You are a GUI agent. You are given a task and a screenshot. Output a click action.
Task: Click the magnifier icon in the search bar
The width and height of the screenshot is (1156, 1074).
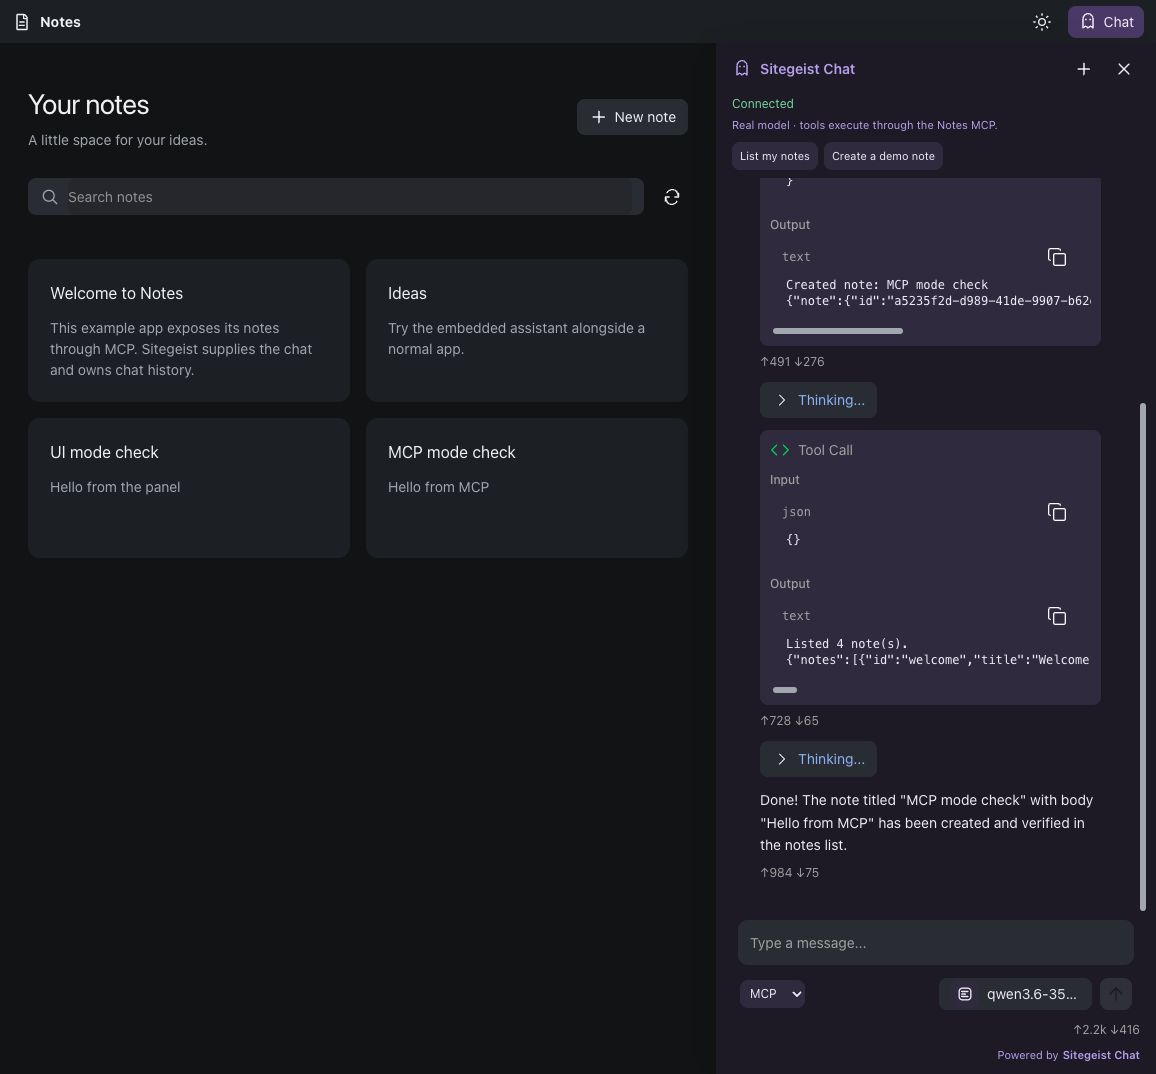tap(49, 197)
